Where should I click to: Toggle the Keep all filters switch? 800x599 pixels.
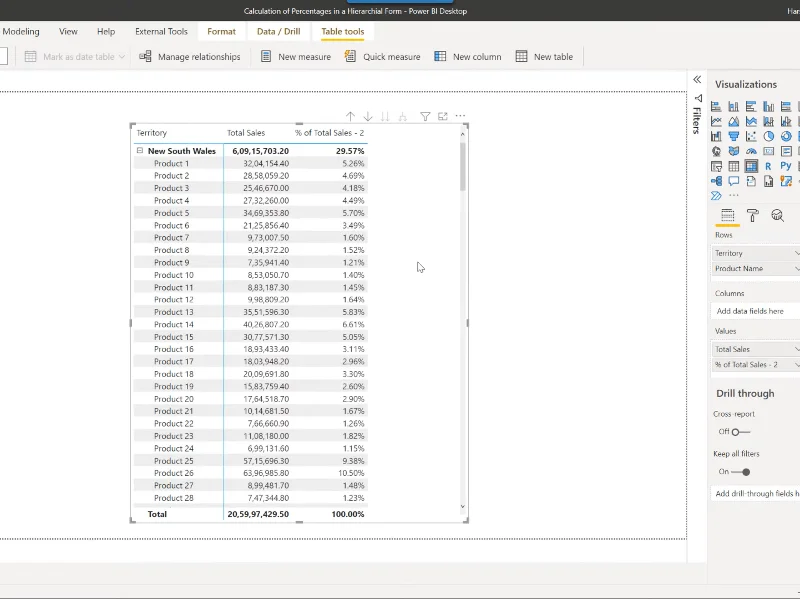(x=740, y=472)
